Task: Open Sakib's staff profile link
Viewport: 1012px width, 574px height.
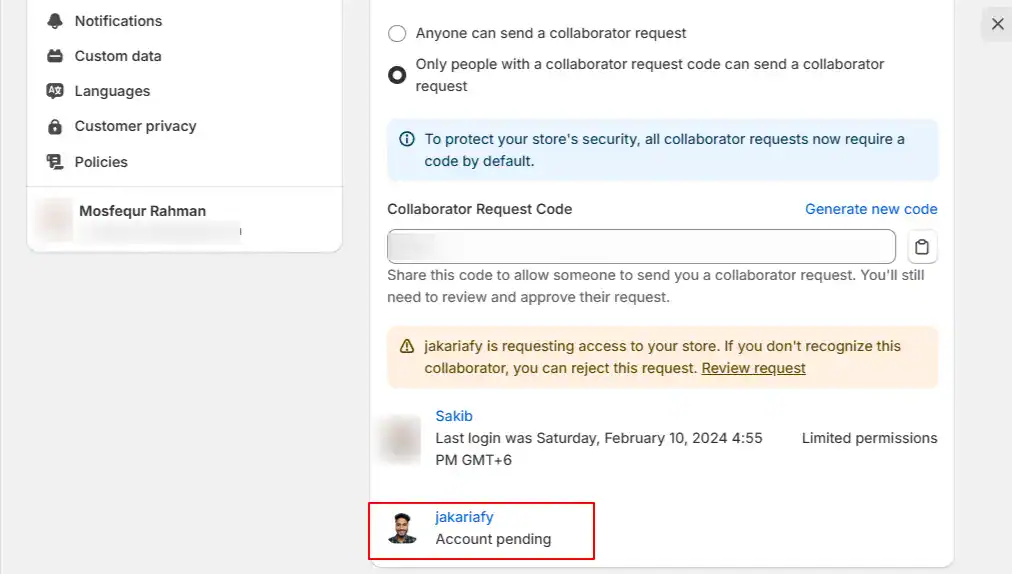Action: coord(454,416)
